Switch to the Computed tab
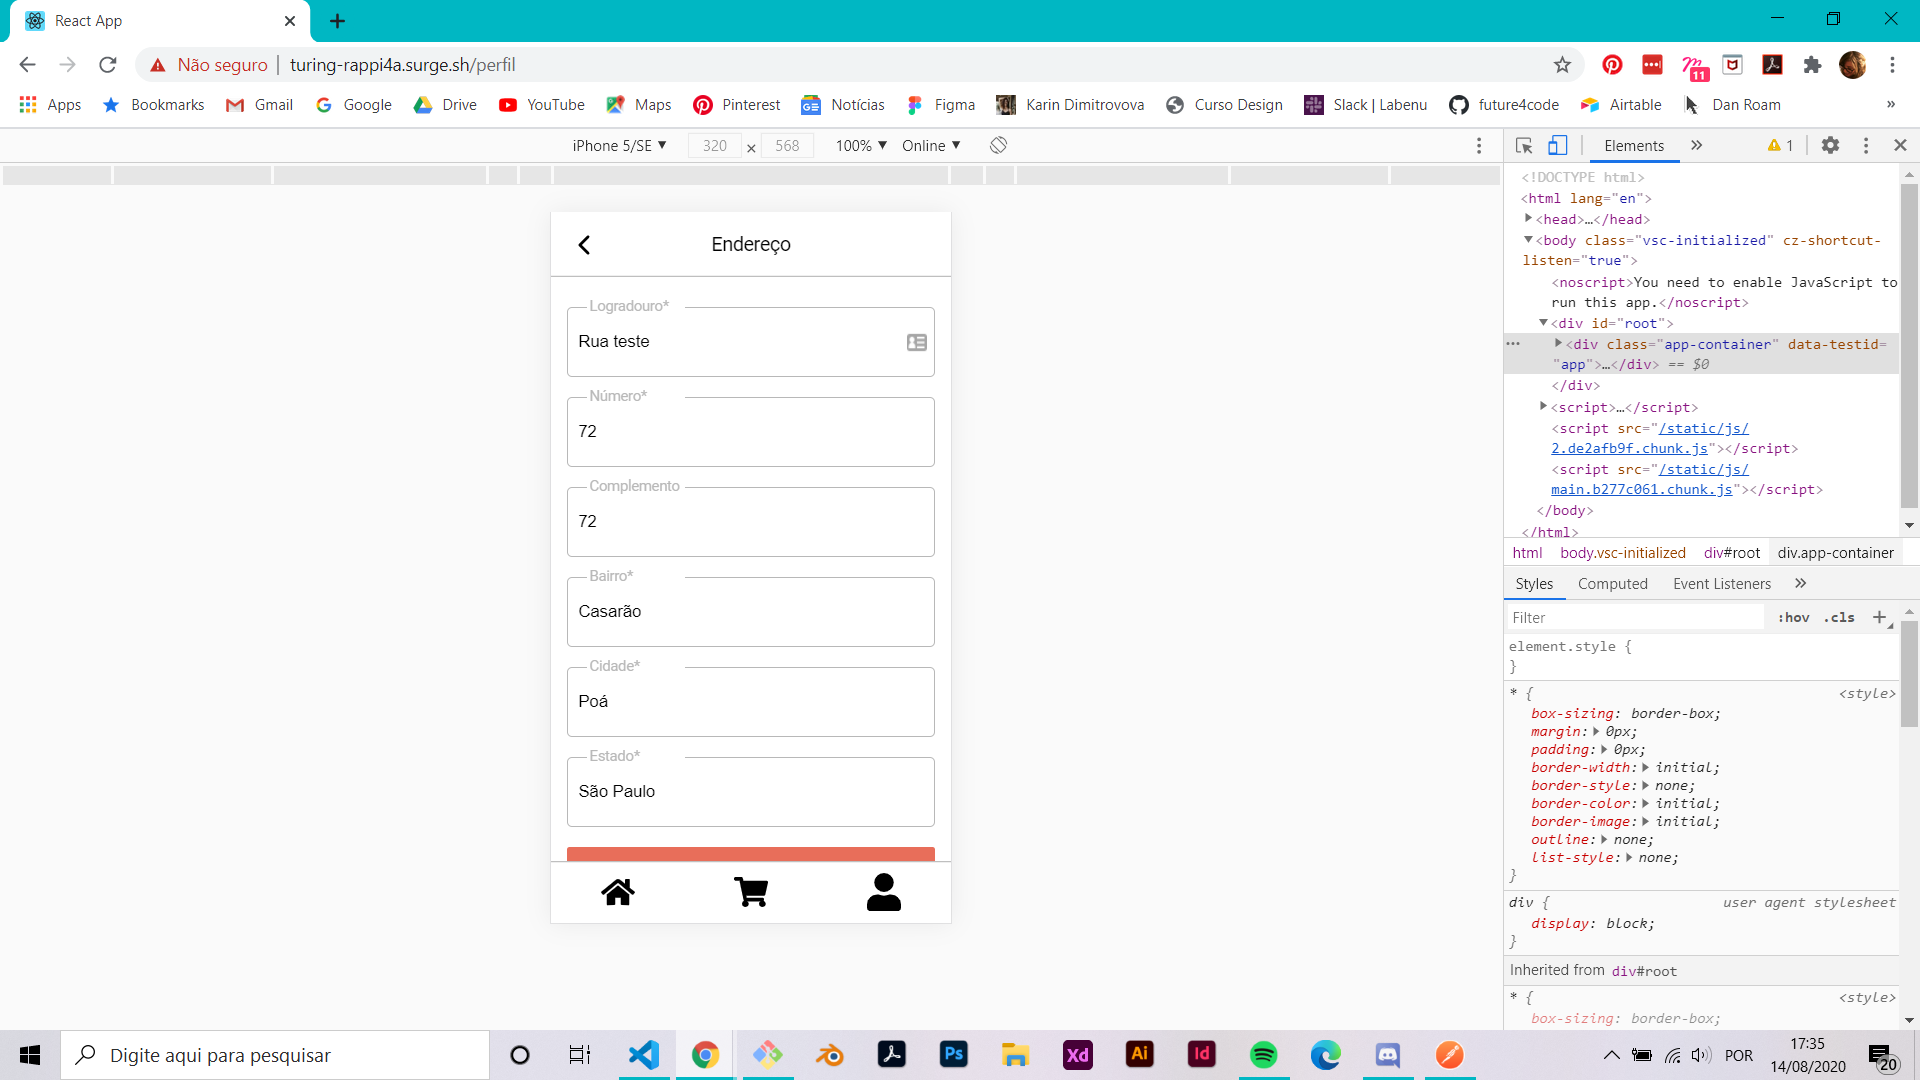1920x1080 pixels. [x=1612, y=584]
